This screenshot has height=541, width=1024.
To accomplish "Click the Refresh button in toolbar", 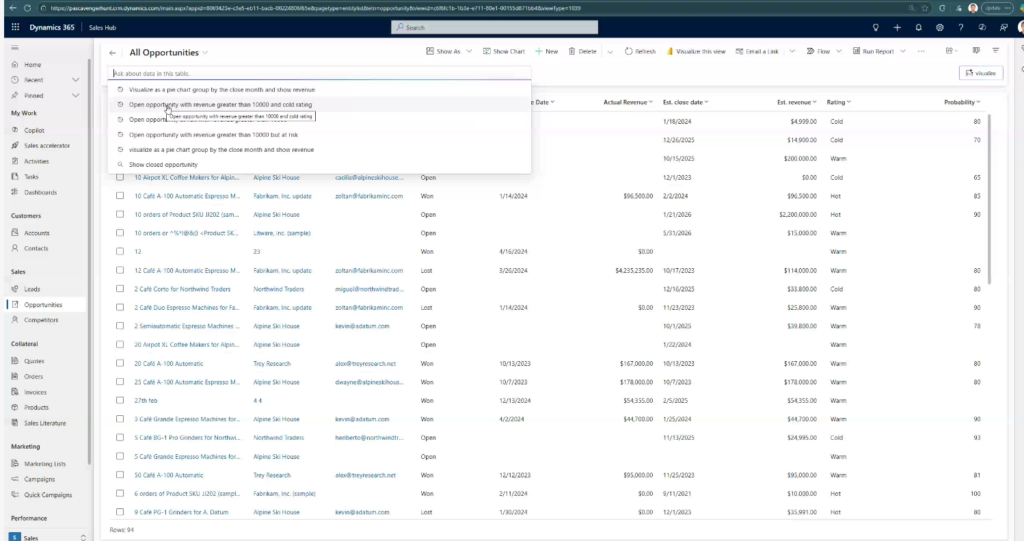I will point(640,51).
